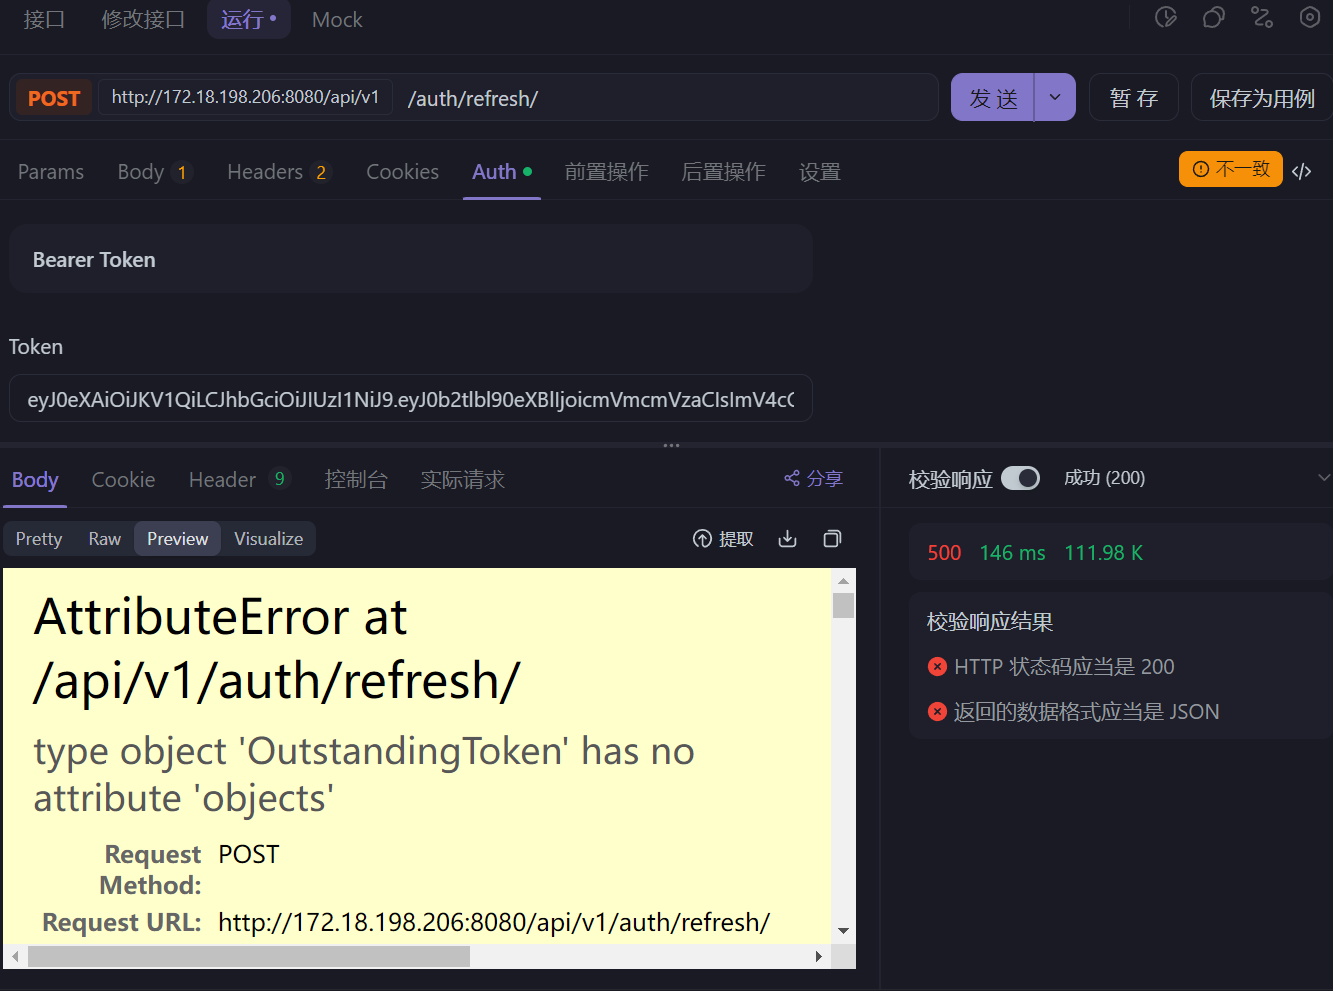Screen dimensions: 1333x991
Task: Open the 实际请求 tab
Action: point(462,480)
